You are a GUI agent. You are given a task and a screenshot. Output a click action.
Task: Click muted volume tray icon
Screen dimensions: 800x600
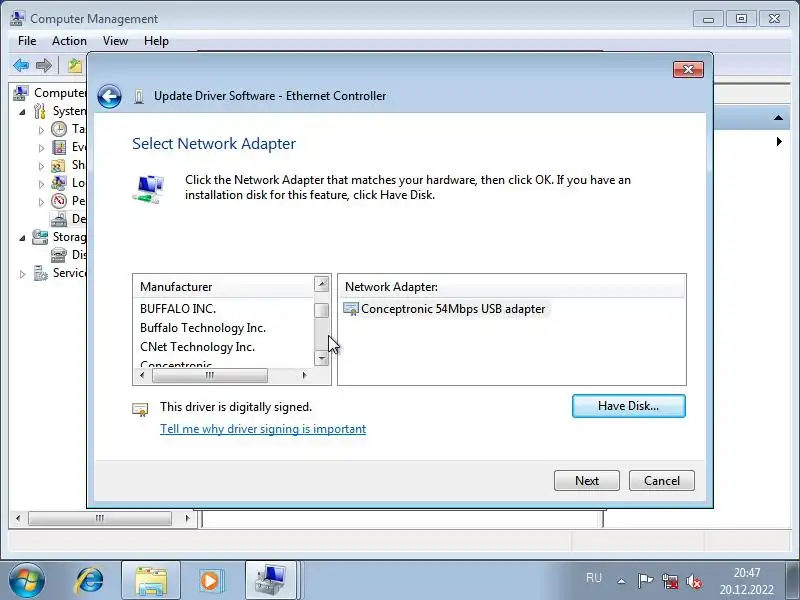pos(694,581)
